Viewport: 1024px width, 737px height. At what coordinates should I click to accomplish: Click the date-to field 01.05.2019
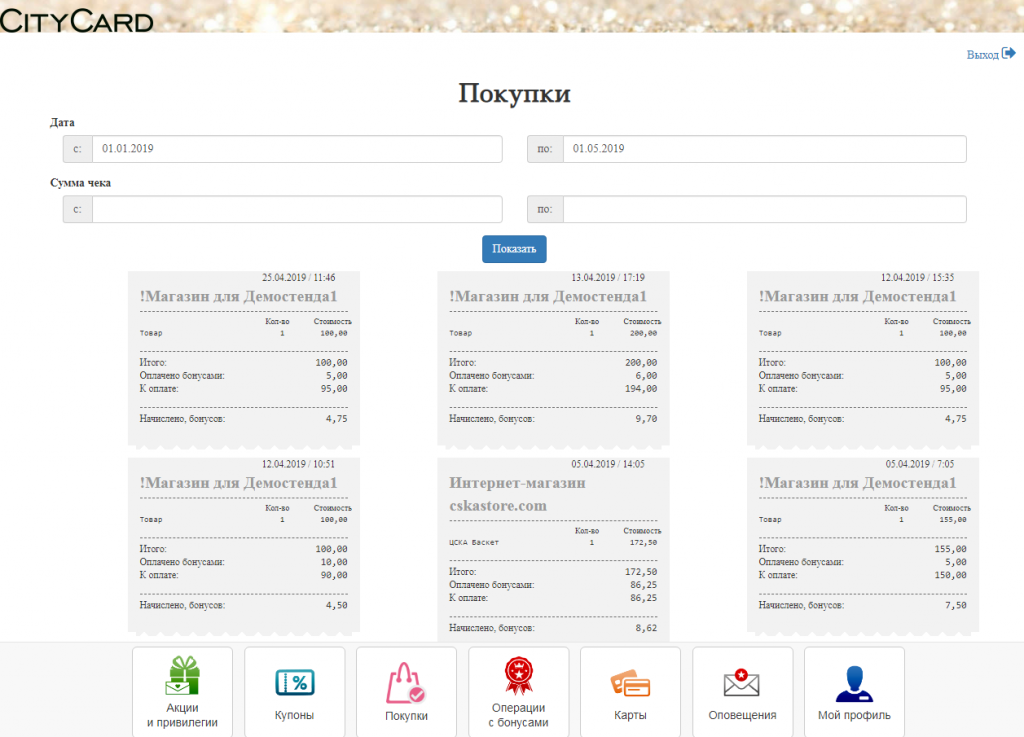[765, 149]
